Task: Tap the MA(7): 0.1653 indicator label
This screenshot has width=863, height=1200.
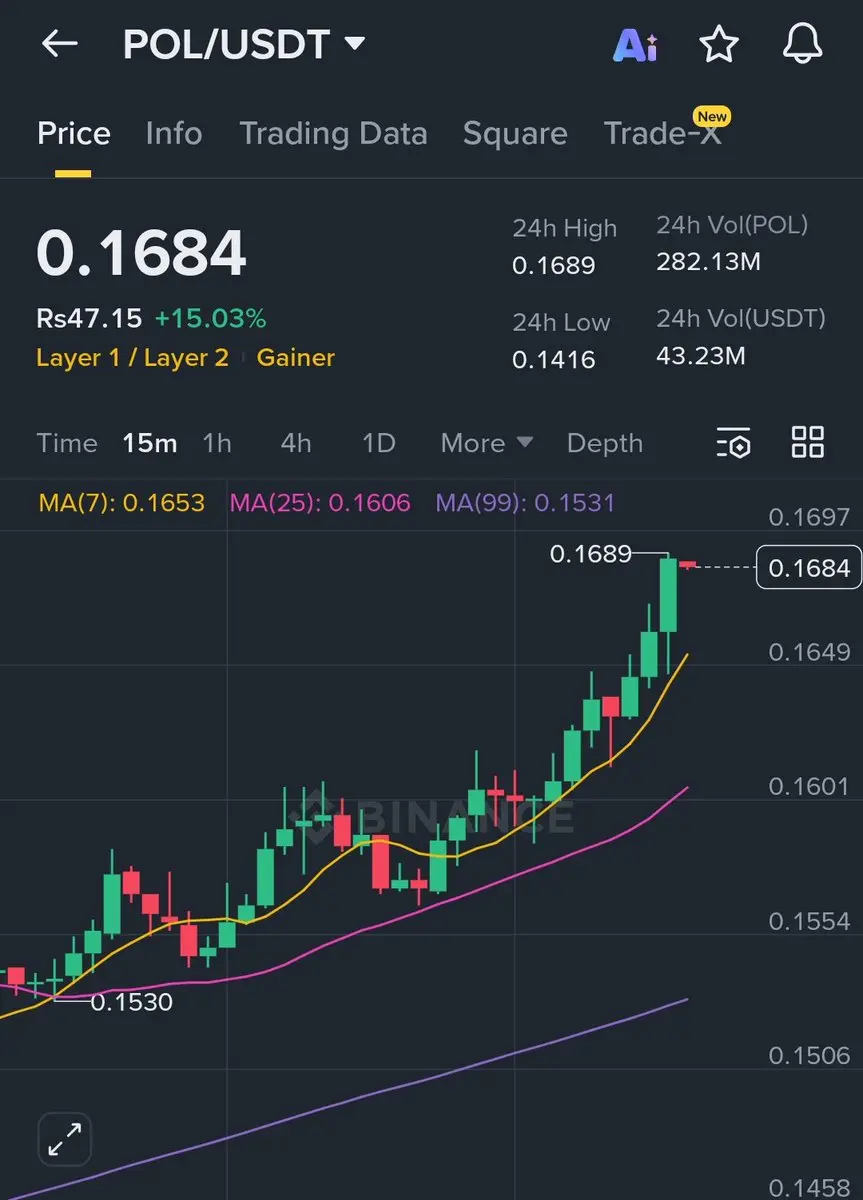Action: click(x=121, y=503)
